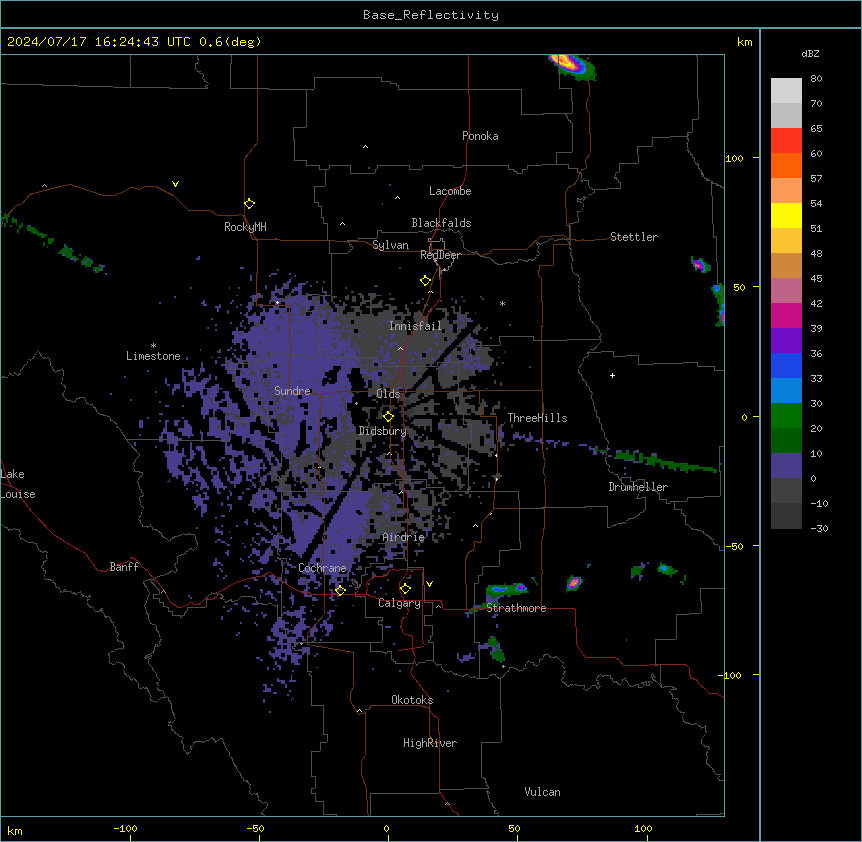The height and width of the screenshot is (842, 862).
Task: Click the white plus marker north of Drumheller
Action: coord(612,375)
